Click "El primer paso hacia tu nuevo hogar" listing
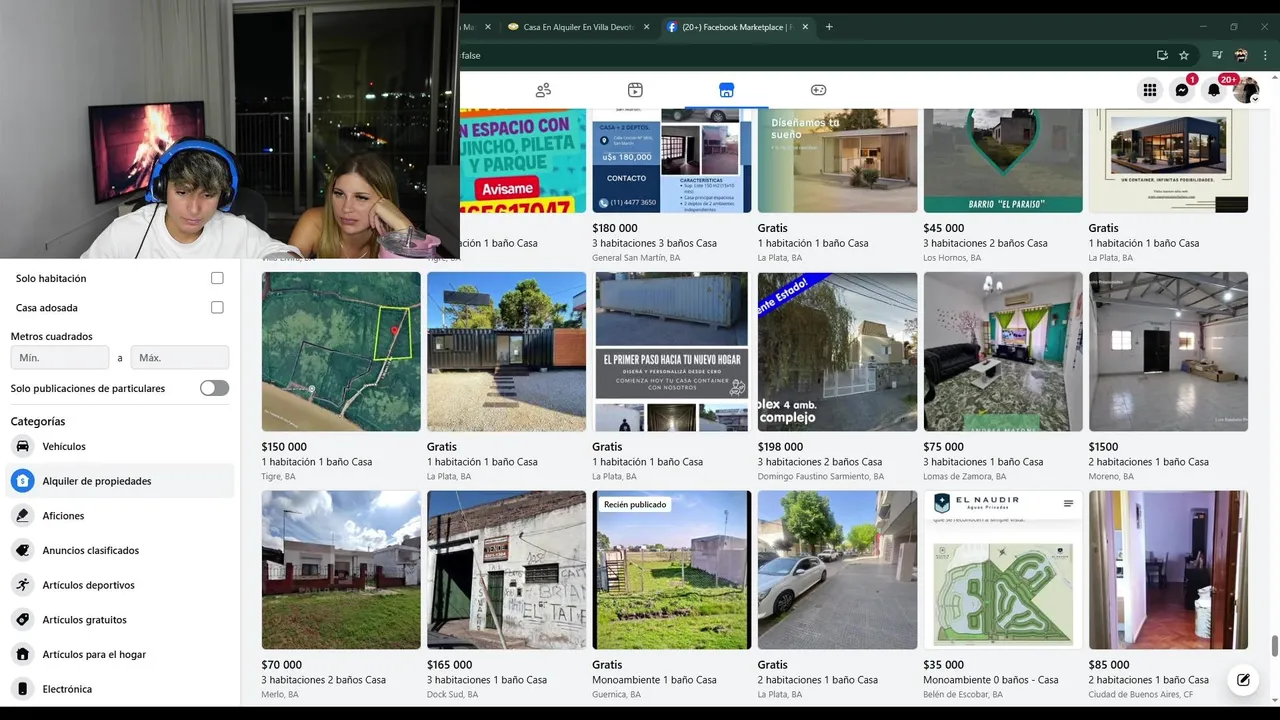This screenshot has height=720, width=1280. click(x=672, y=352)
